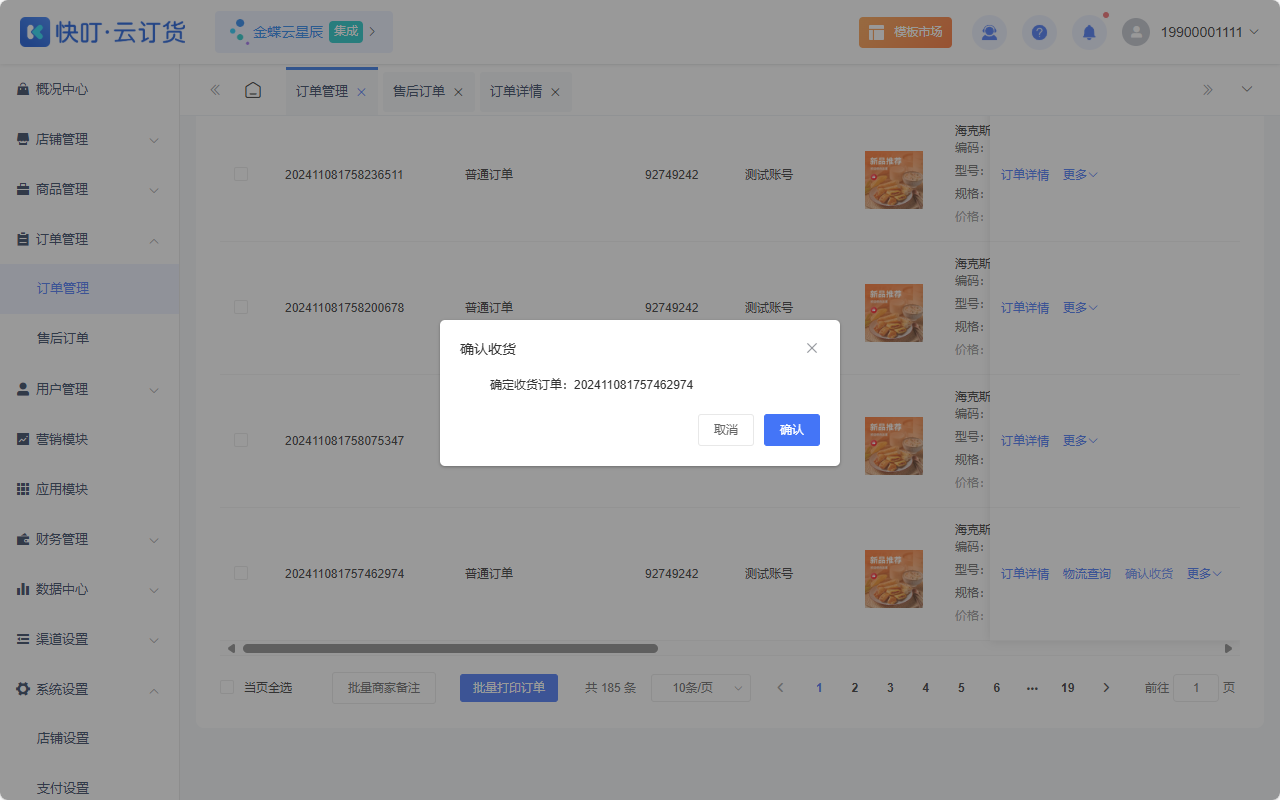Image resolution: width=1280 pixels, height=800 pixels.
Task: Open the account 19900001111 dropdown
Action: point(1208,32)
